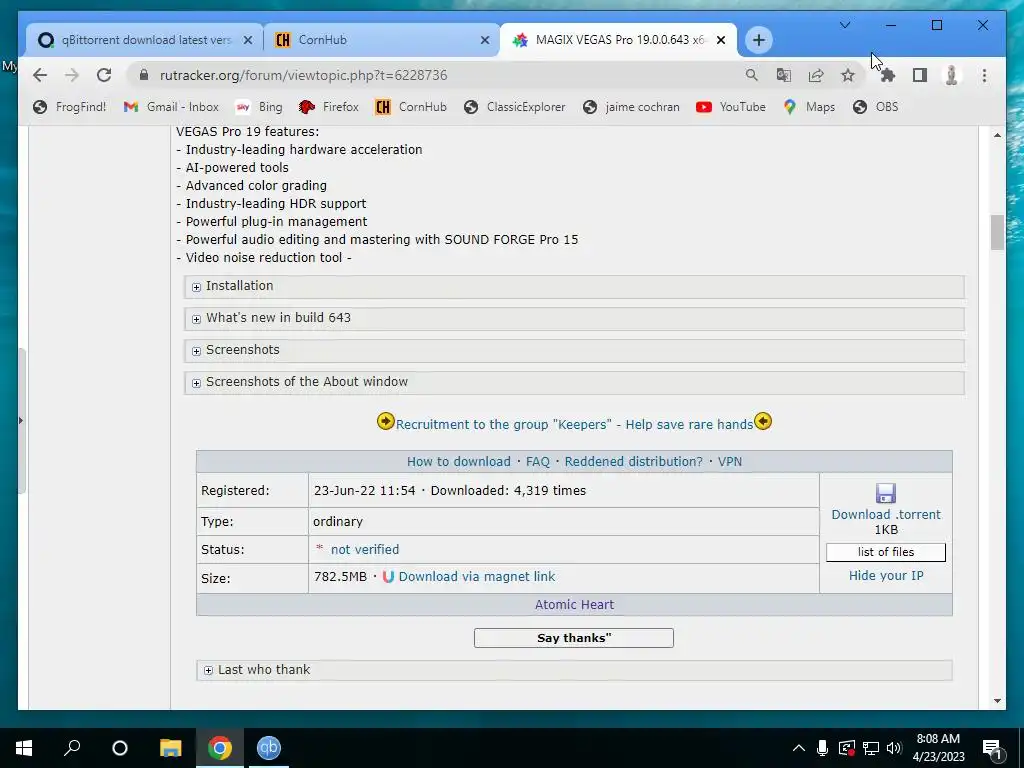Open the Windows Start menu
This screenshot has width=1024, height=768.
[x=24, y=748]
